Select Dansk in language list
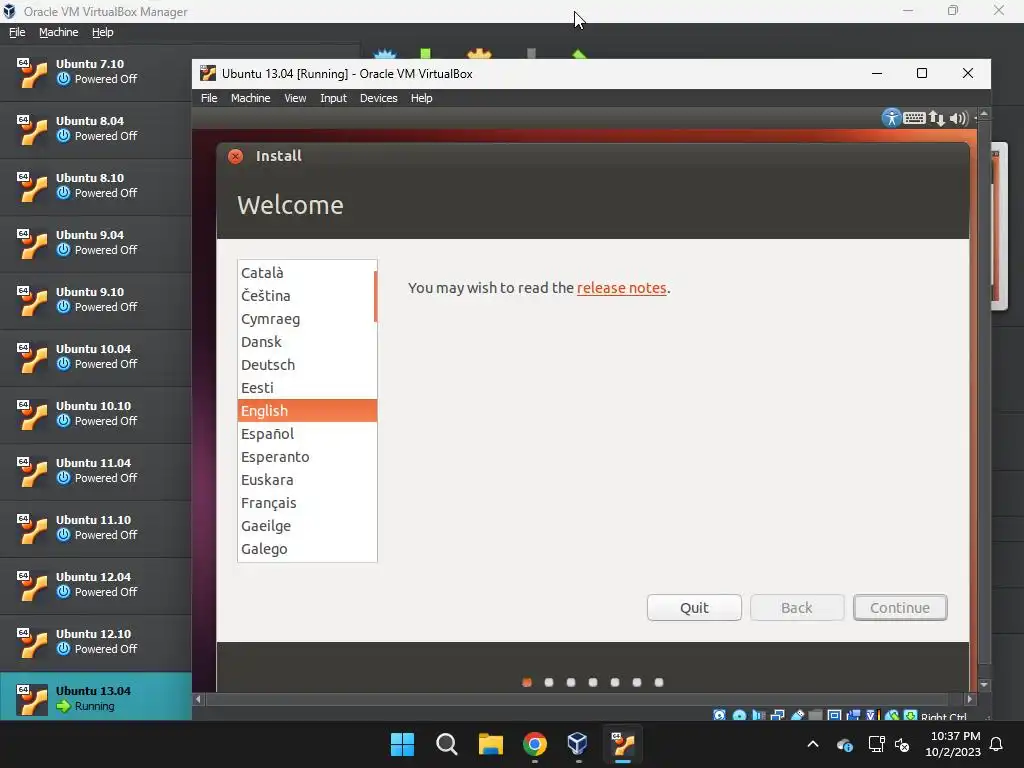The width and height of the screenshot is (1024, 768). coord(306,342)
